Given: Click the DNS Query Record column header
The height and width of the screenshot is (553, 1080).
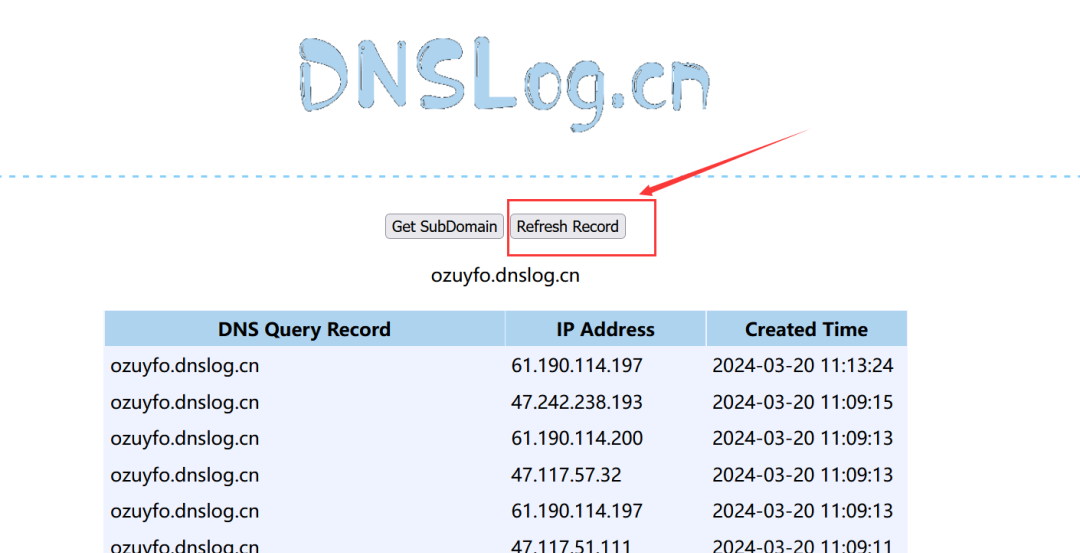Looking at the screenshot, I should [x=304, y=329].
